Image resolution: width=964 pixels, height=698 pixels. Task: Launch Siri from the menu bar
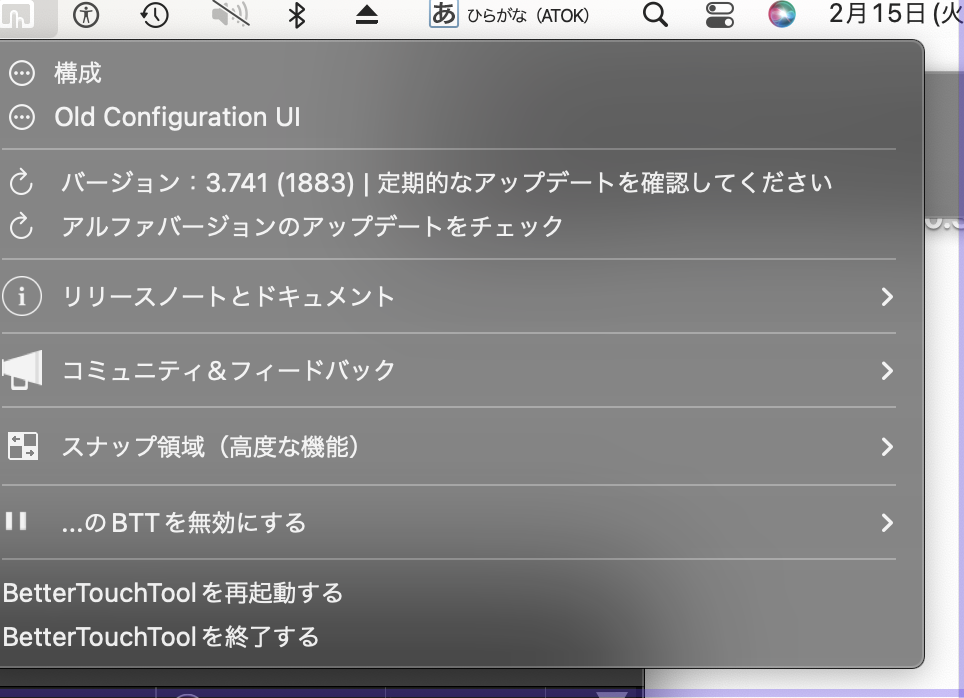point(782,14)
